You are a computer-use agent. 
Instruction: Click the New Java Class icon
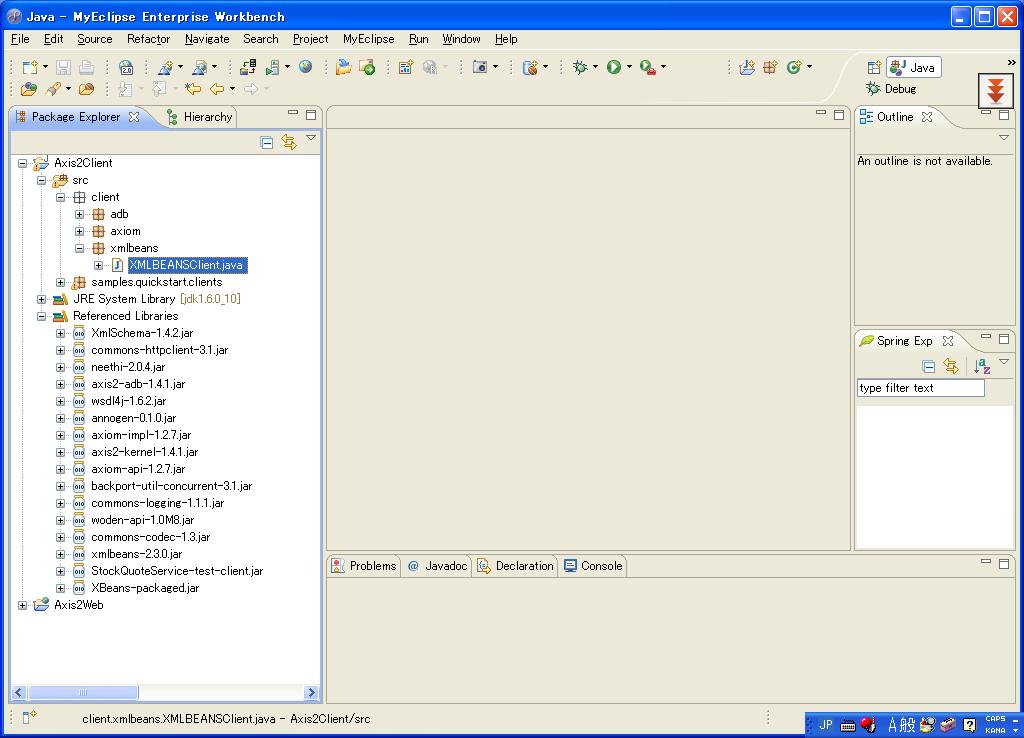794,67
